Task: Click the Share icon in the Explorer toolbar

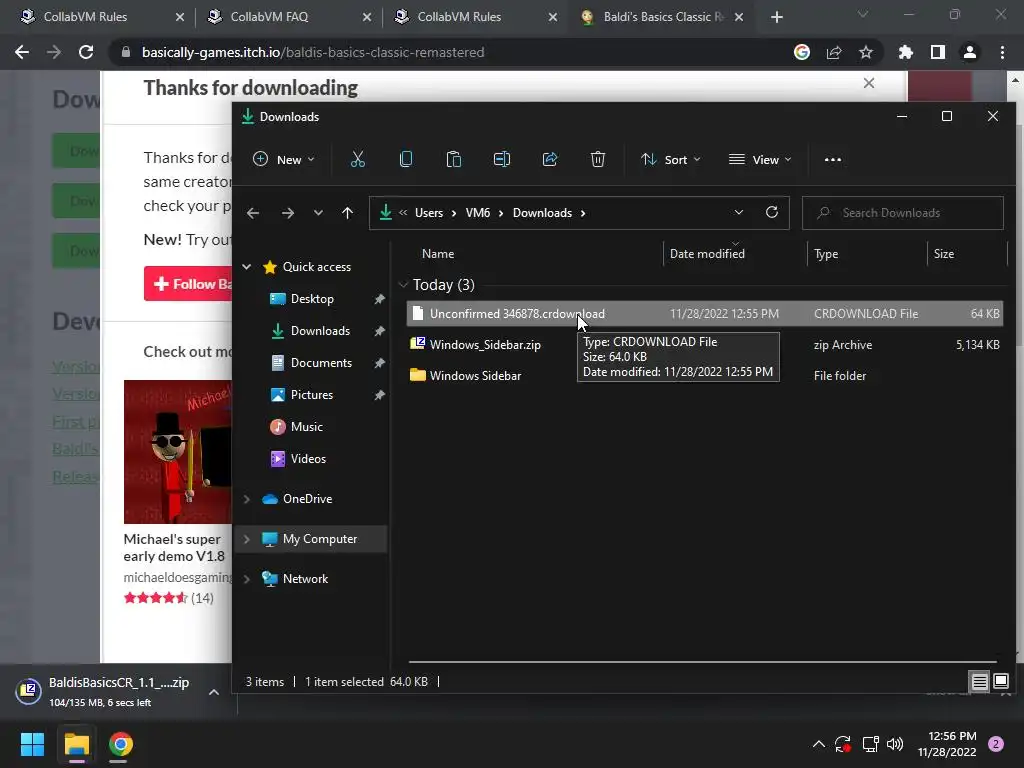Action: pos(550,159)
